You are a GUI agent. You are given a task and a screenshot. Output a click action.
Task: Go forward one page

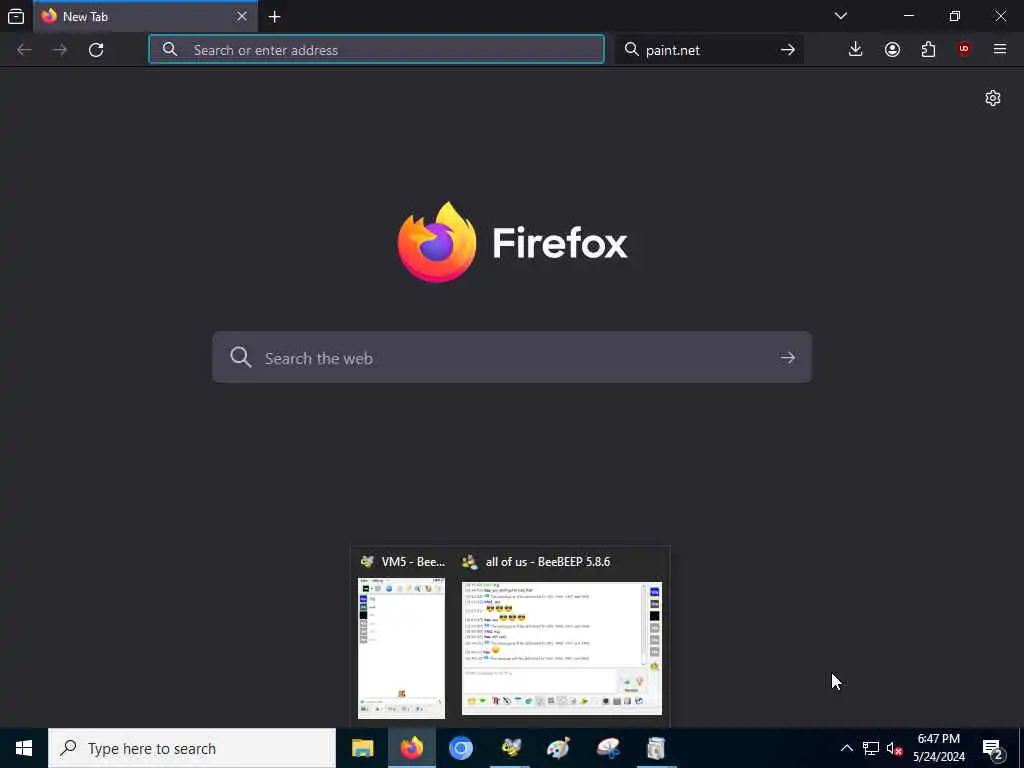tap(60, 50)
